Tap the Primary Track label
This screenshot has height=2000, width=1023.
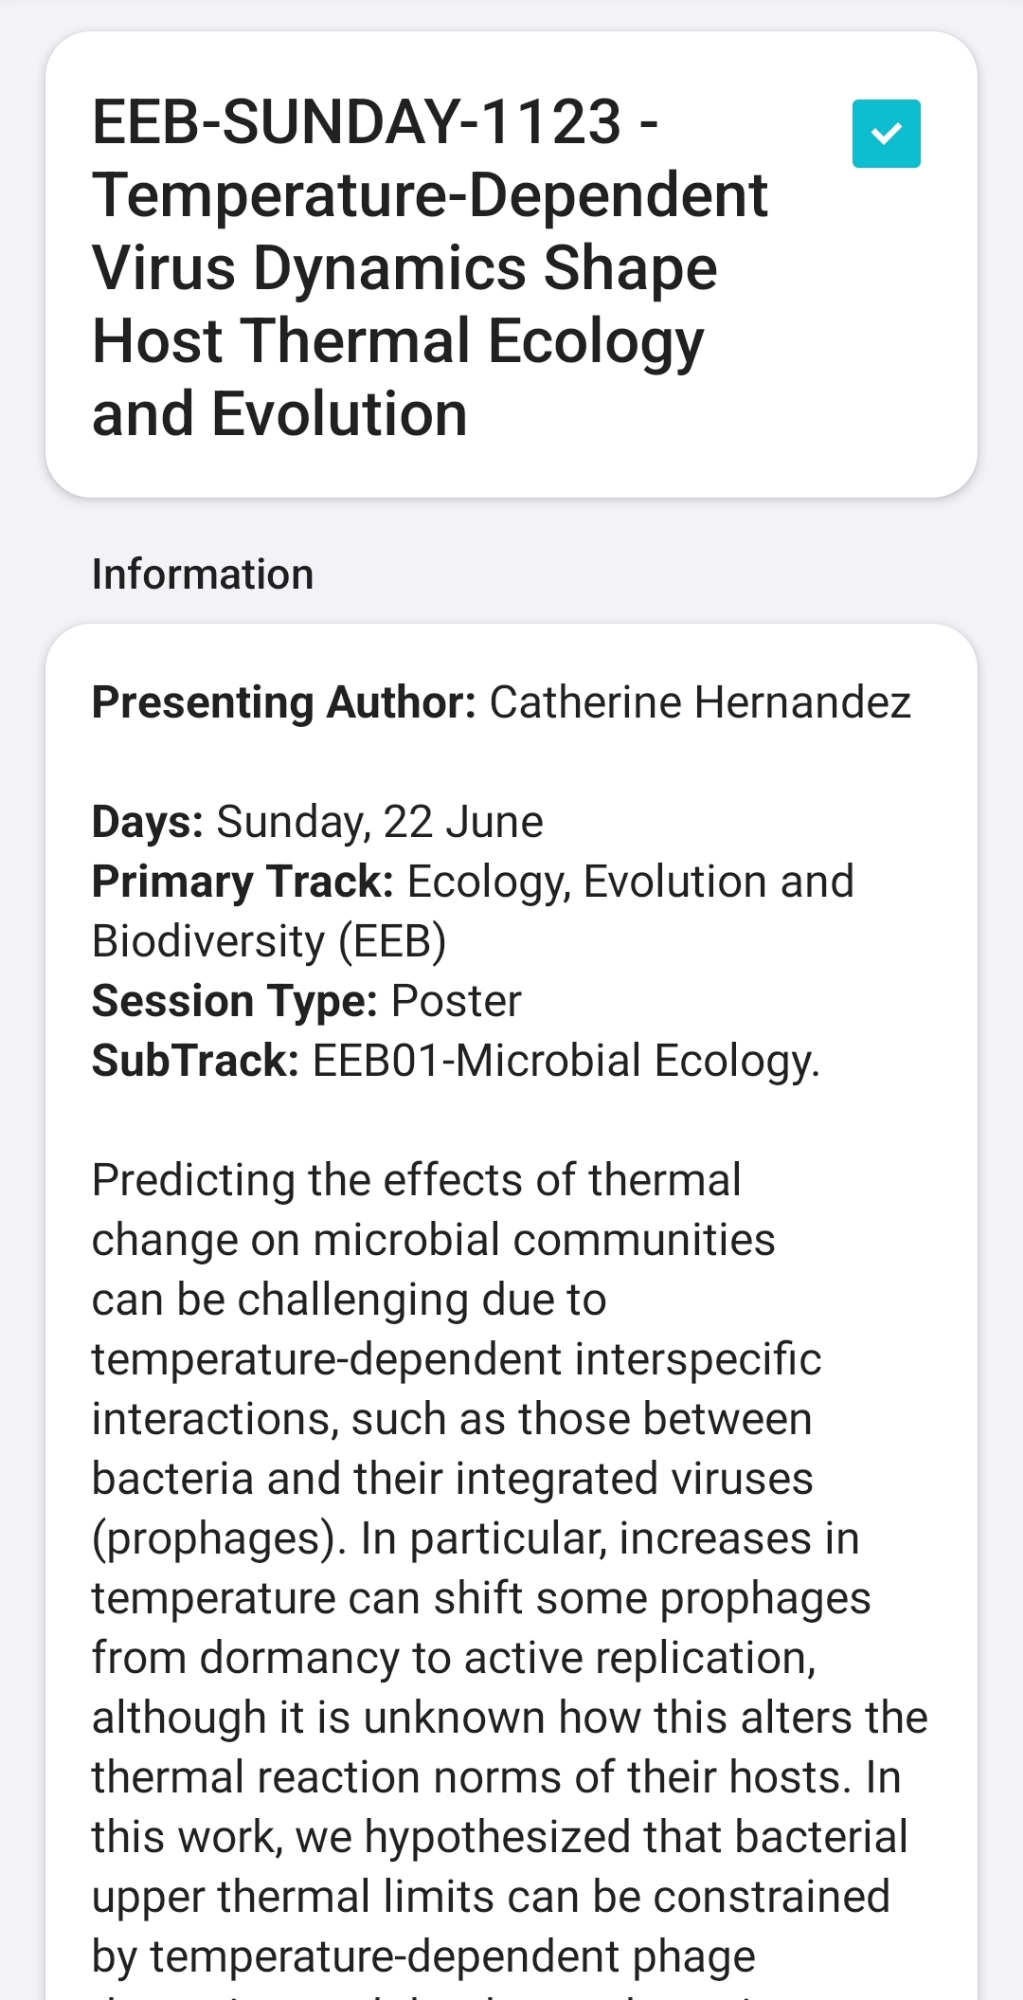(243, 882)
